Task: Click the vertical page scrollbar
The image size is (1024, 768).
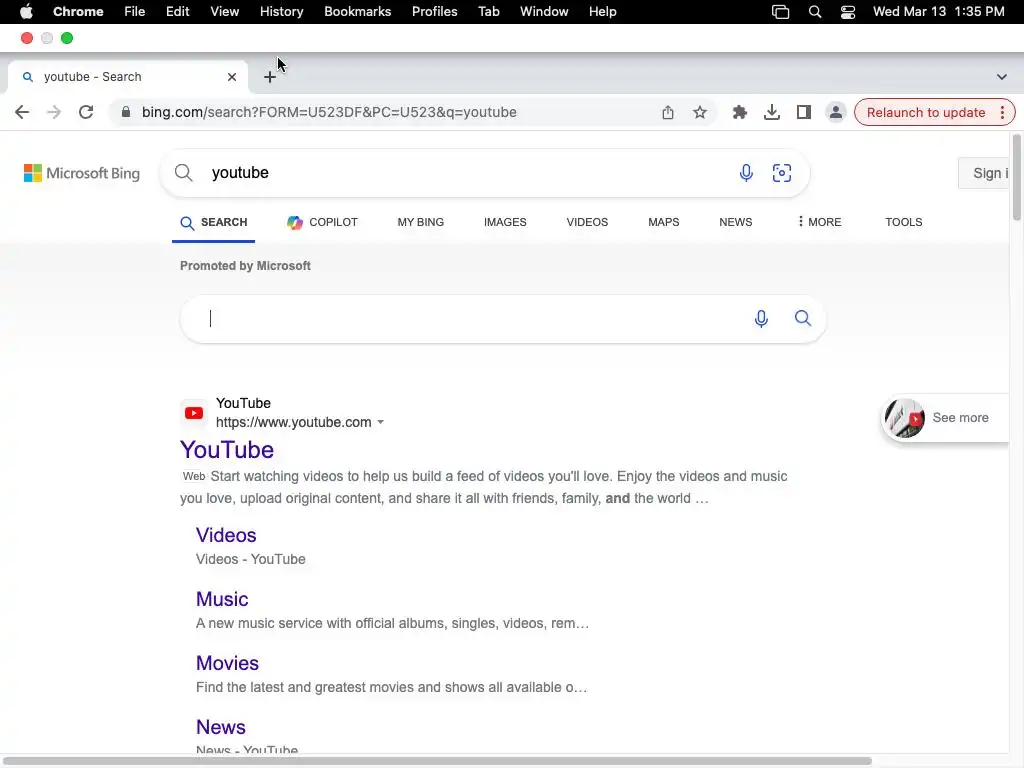Action: click(1016, 178)
